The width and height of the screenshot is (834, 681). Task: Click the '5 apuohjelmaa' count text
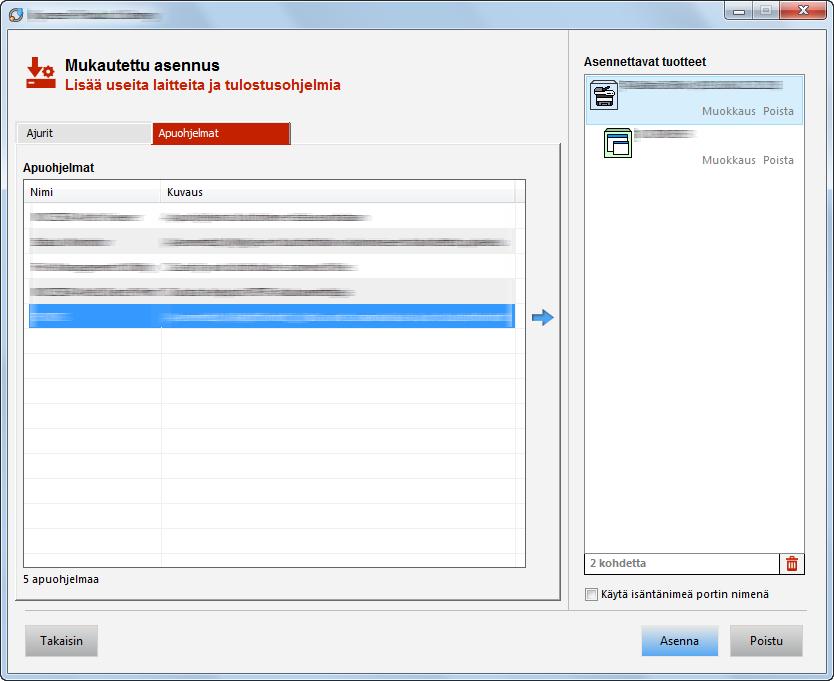(x=61, y=579)
